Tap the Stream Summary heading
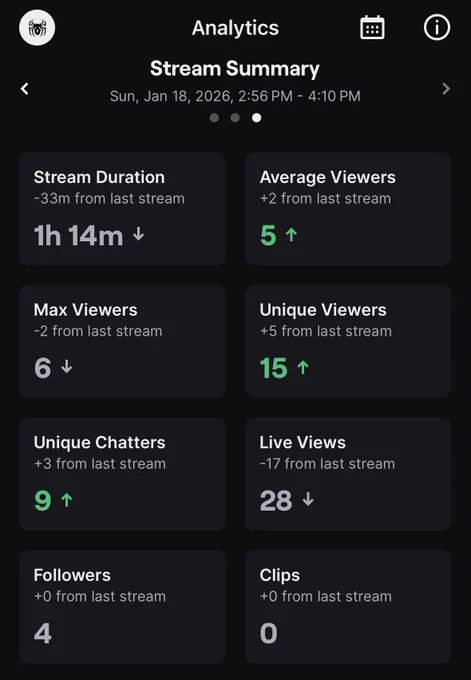Image resolution: width=471 pixels, height=680 pixels. pyautogui.click(x=235, y=69)
